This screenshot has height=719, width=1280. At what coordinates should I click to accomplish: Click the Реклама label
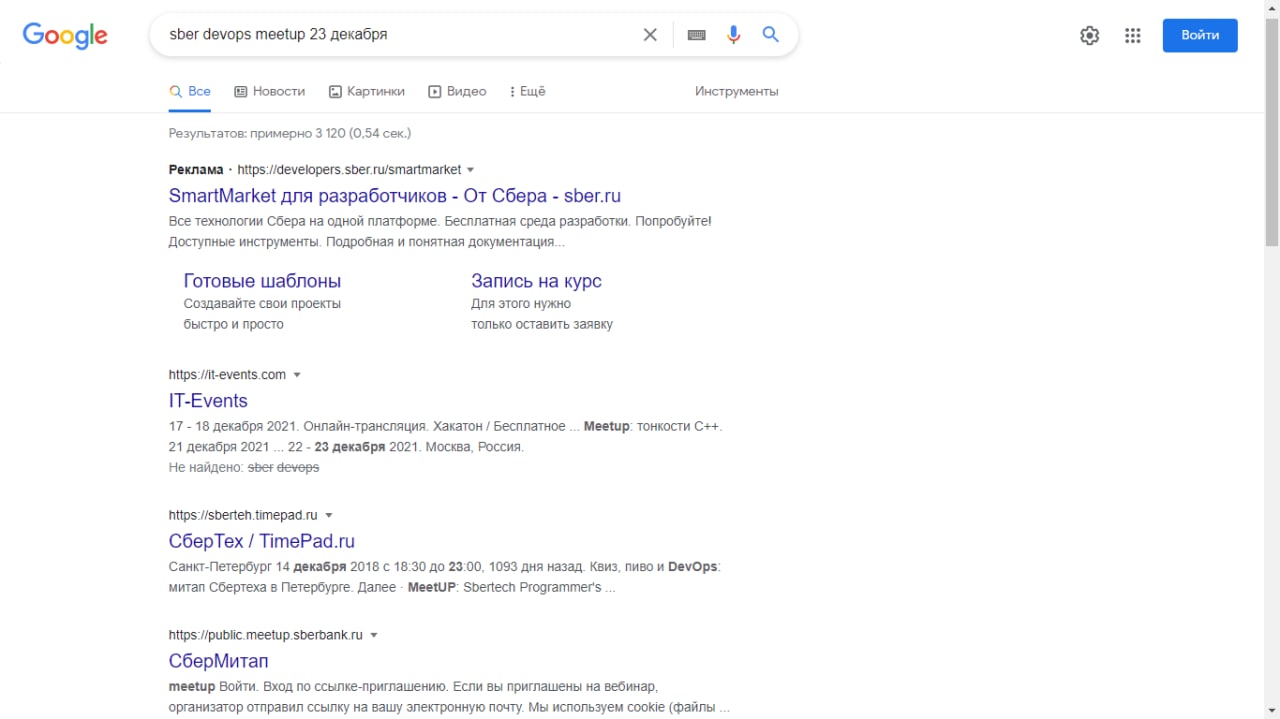(196, 170)
